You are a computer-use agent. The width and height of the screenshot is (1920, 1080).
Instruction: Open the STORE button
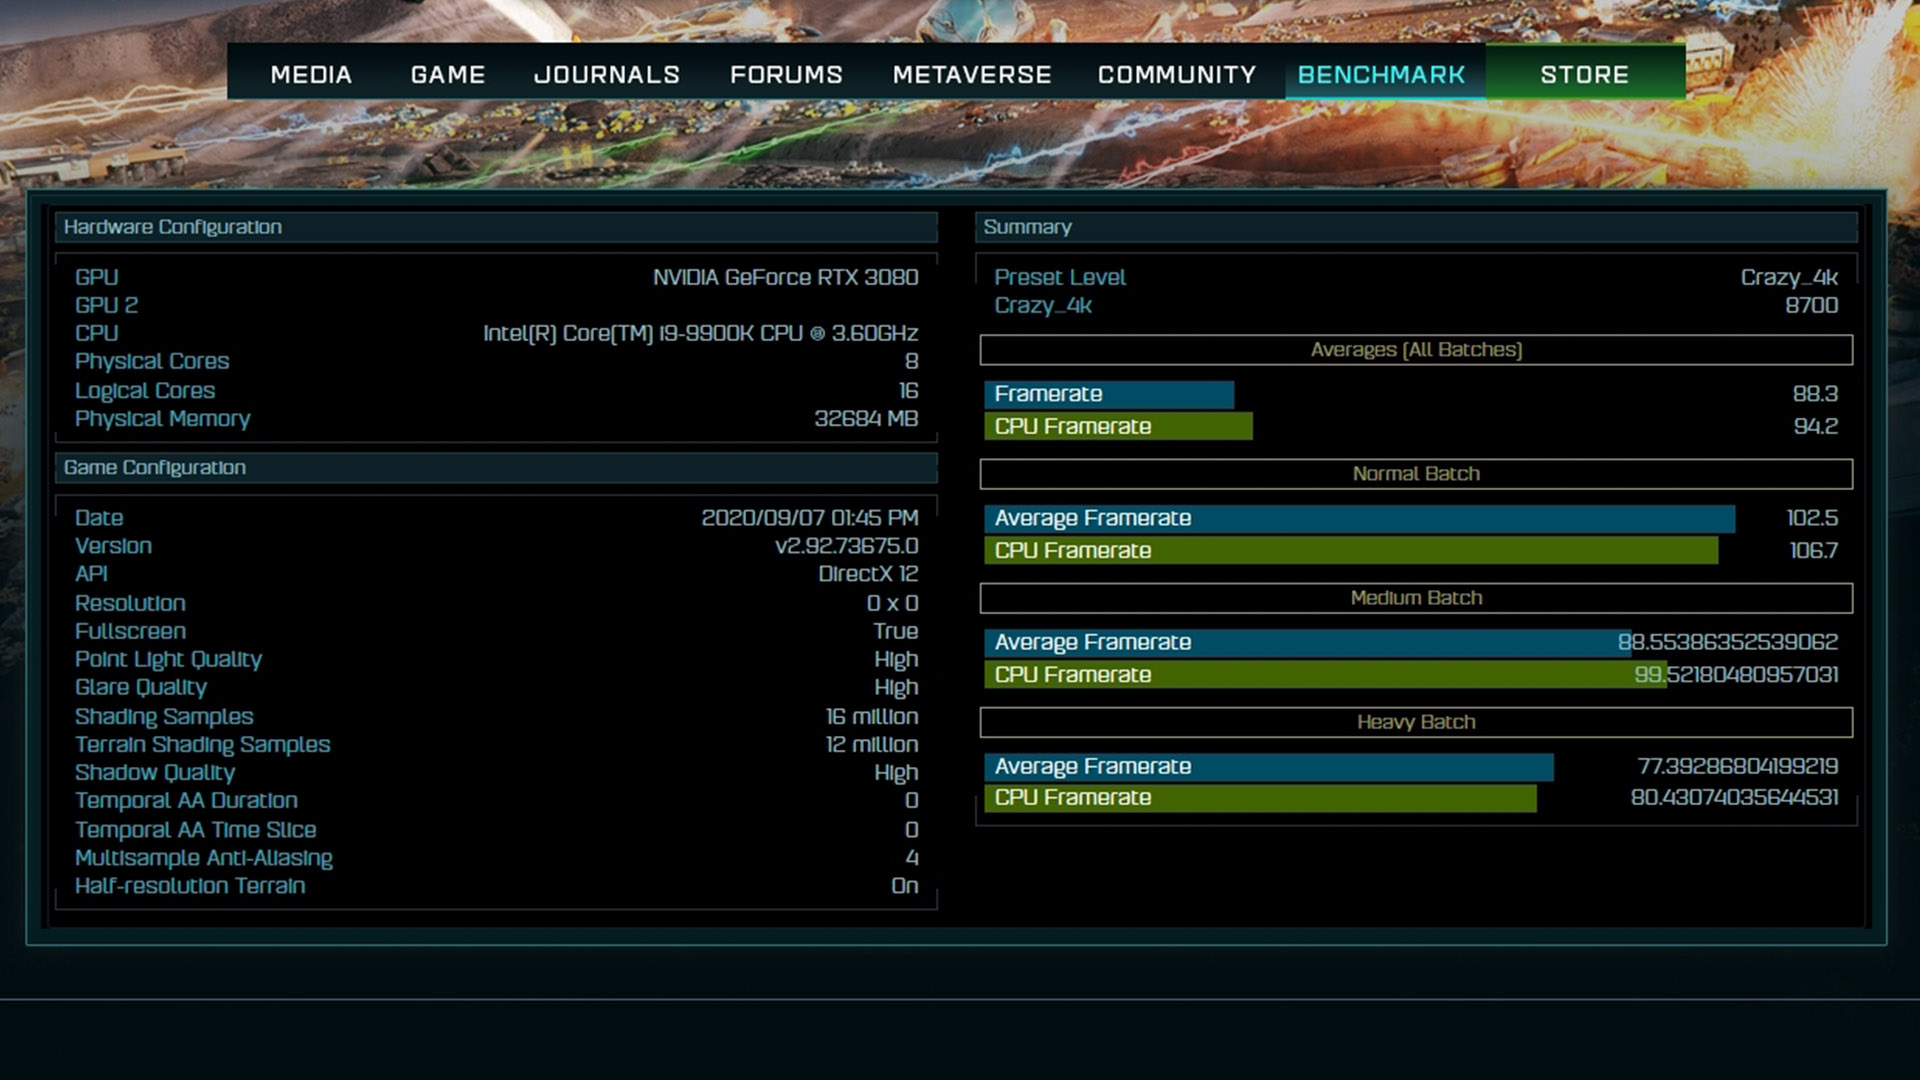point(1584,75)
